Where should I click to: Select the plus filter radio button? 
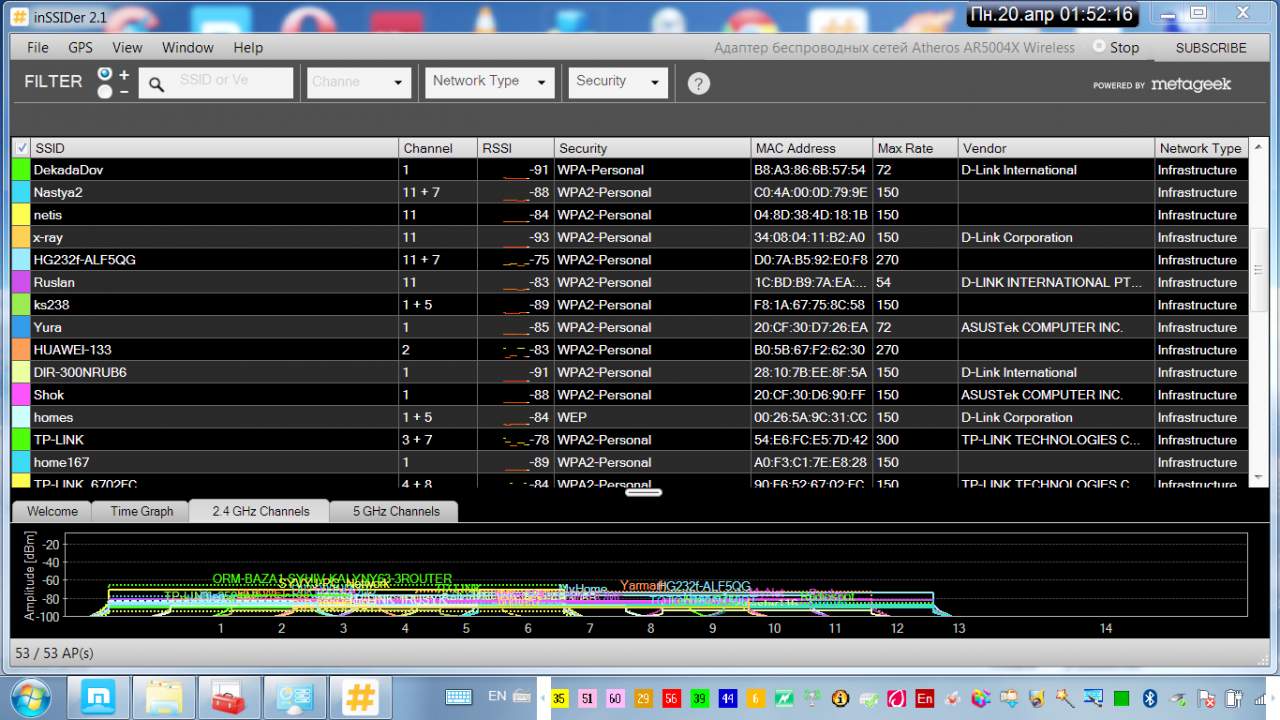click(x=105, y=74)
